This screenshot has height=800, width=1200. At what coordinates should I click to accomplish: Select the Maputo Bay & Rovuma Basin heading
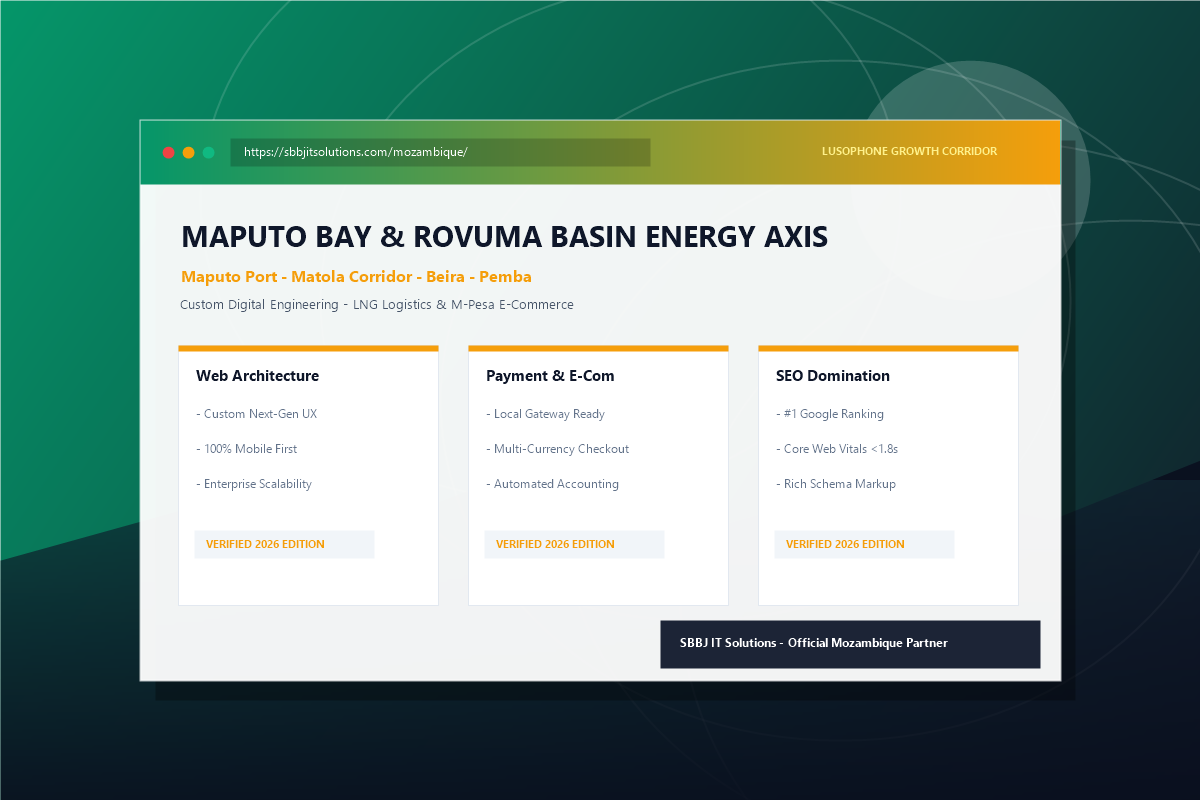[504, 237]
